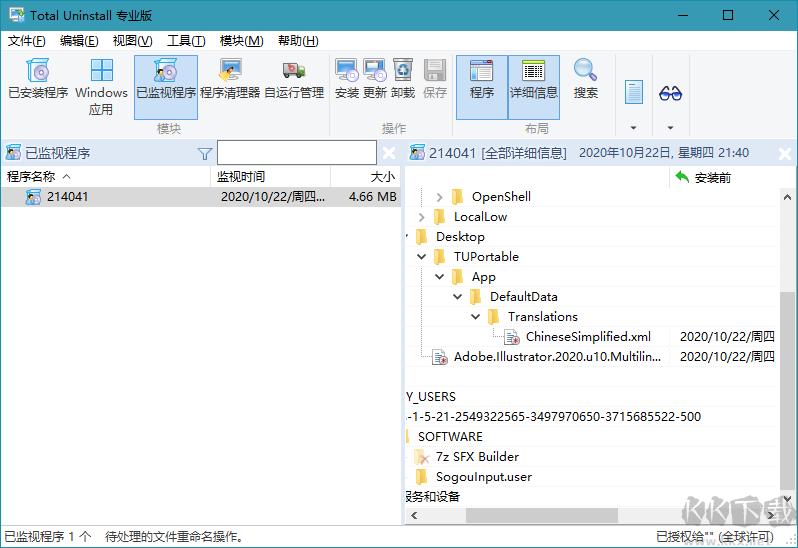Open the Windows 应用 module
This screenshot has height=548, width=798.
[101, 87]
